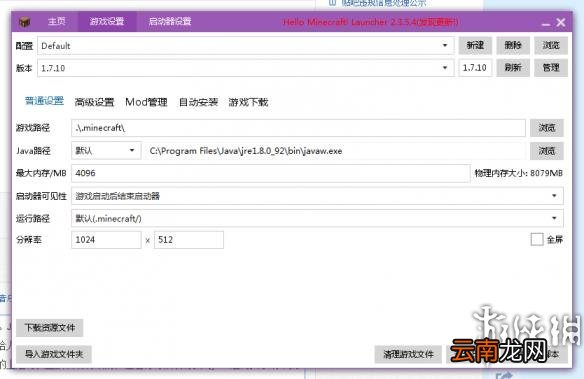Viewport: 584px width, 379px height.
Task: Refresh versions with 刷新 button
Action: pyautogui.click(x=513, y=68)
